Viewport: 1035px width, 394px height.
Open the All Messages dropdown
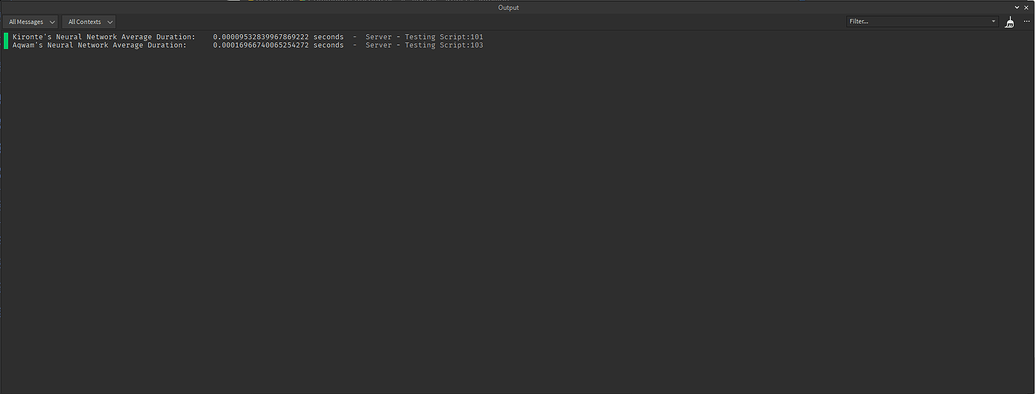pos(30,22)
